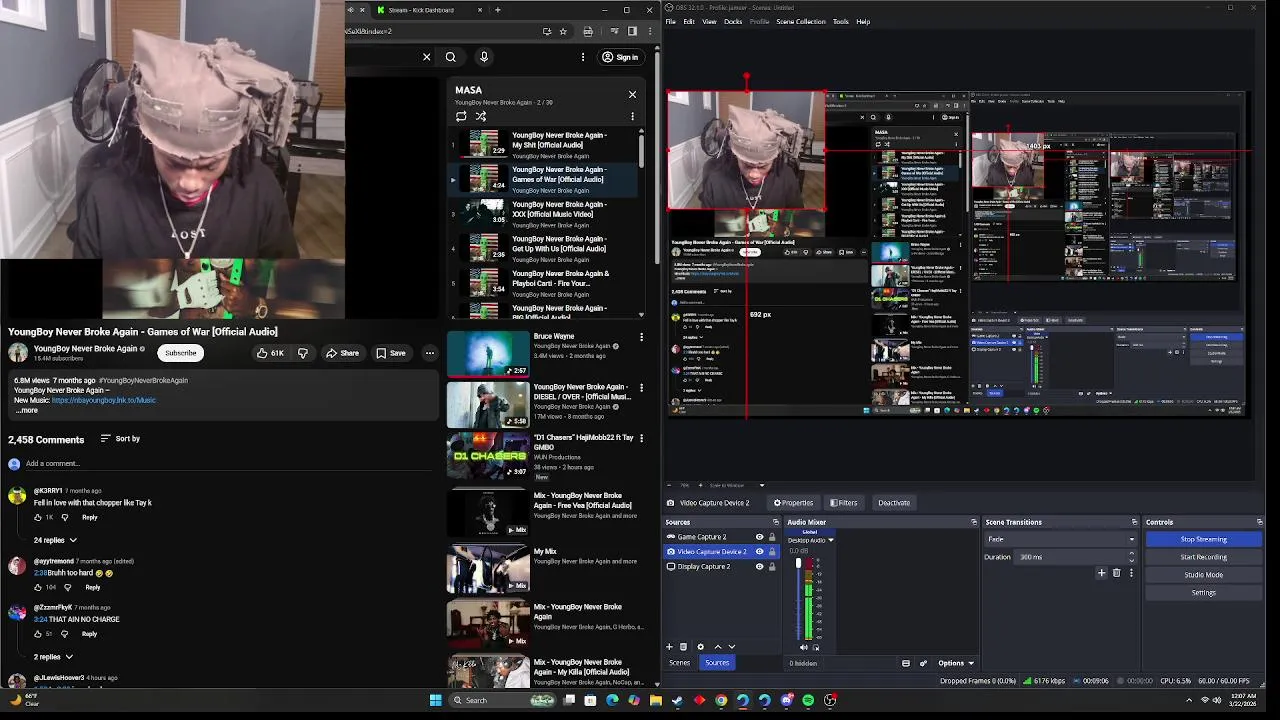Open YouTube settings three-dot menu near Sign in

[x=583, y=57]
